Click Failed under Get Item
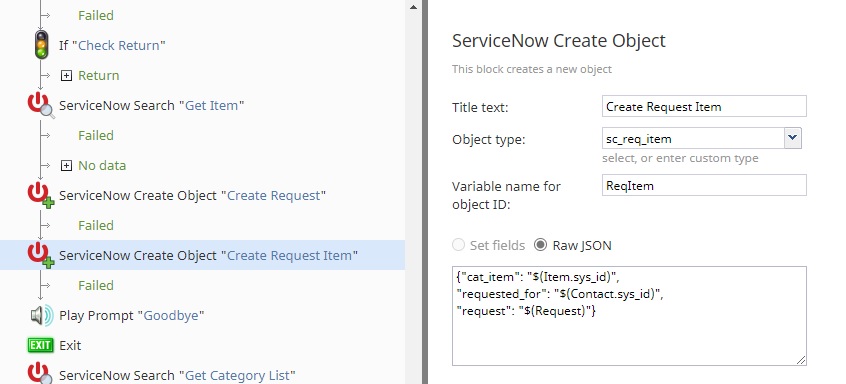The image size is (846, 384). coord(96,135)
